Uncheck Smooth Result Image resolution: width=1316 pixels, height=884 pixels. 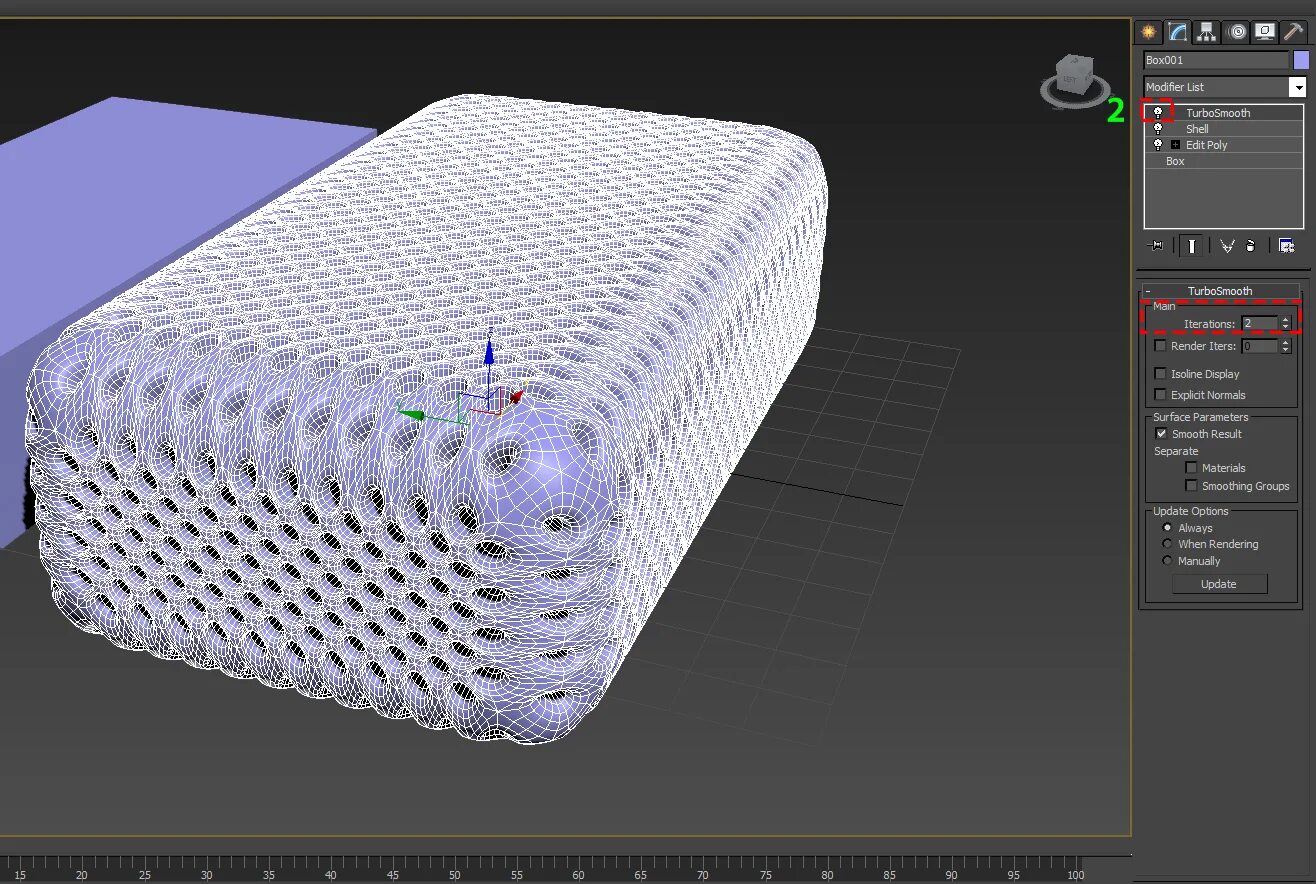coord(1161,433)
